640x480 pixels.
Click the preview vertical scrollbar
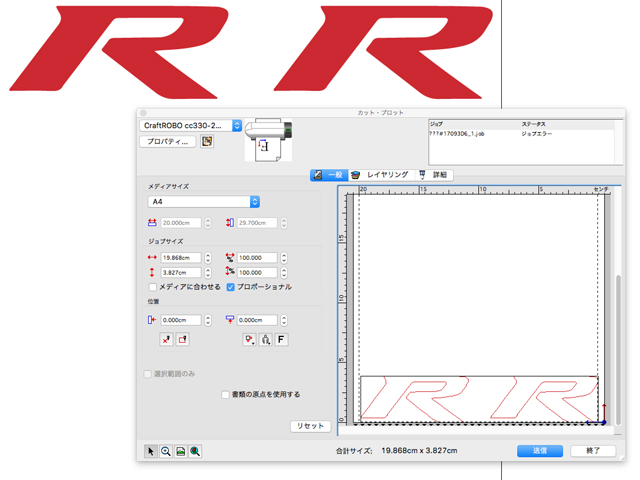tap(618, 350)
